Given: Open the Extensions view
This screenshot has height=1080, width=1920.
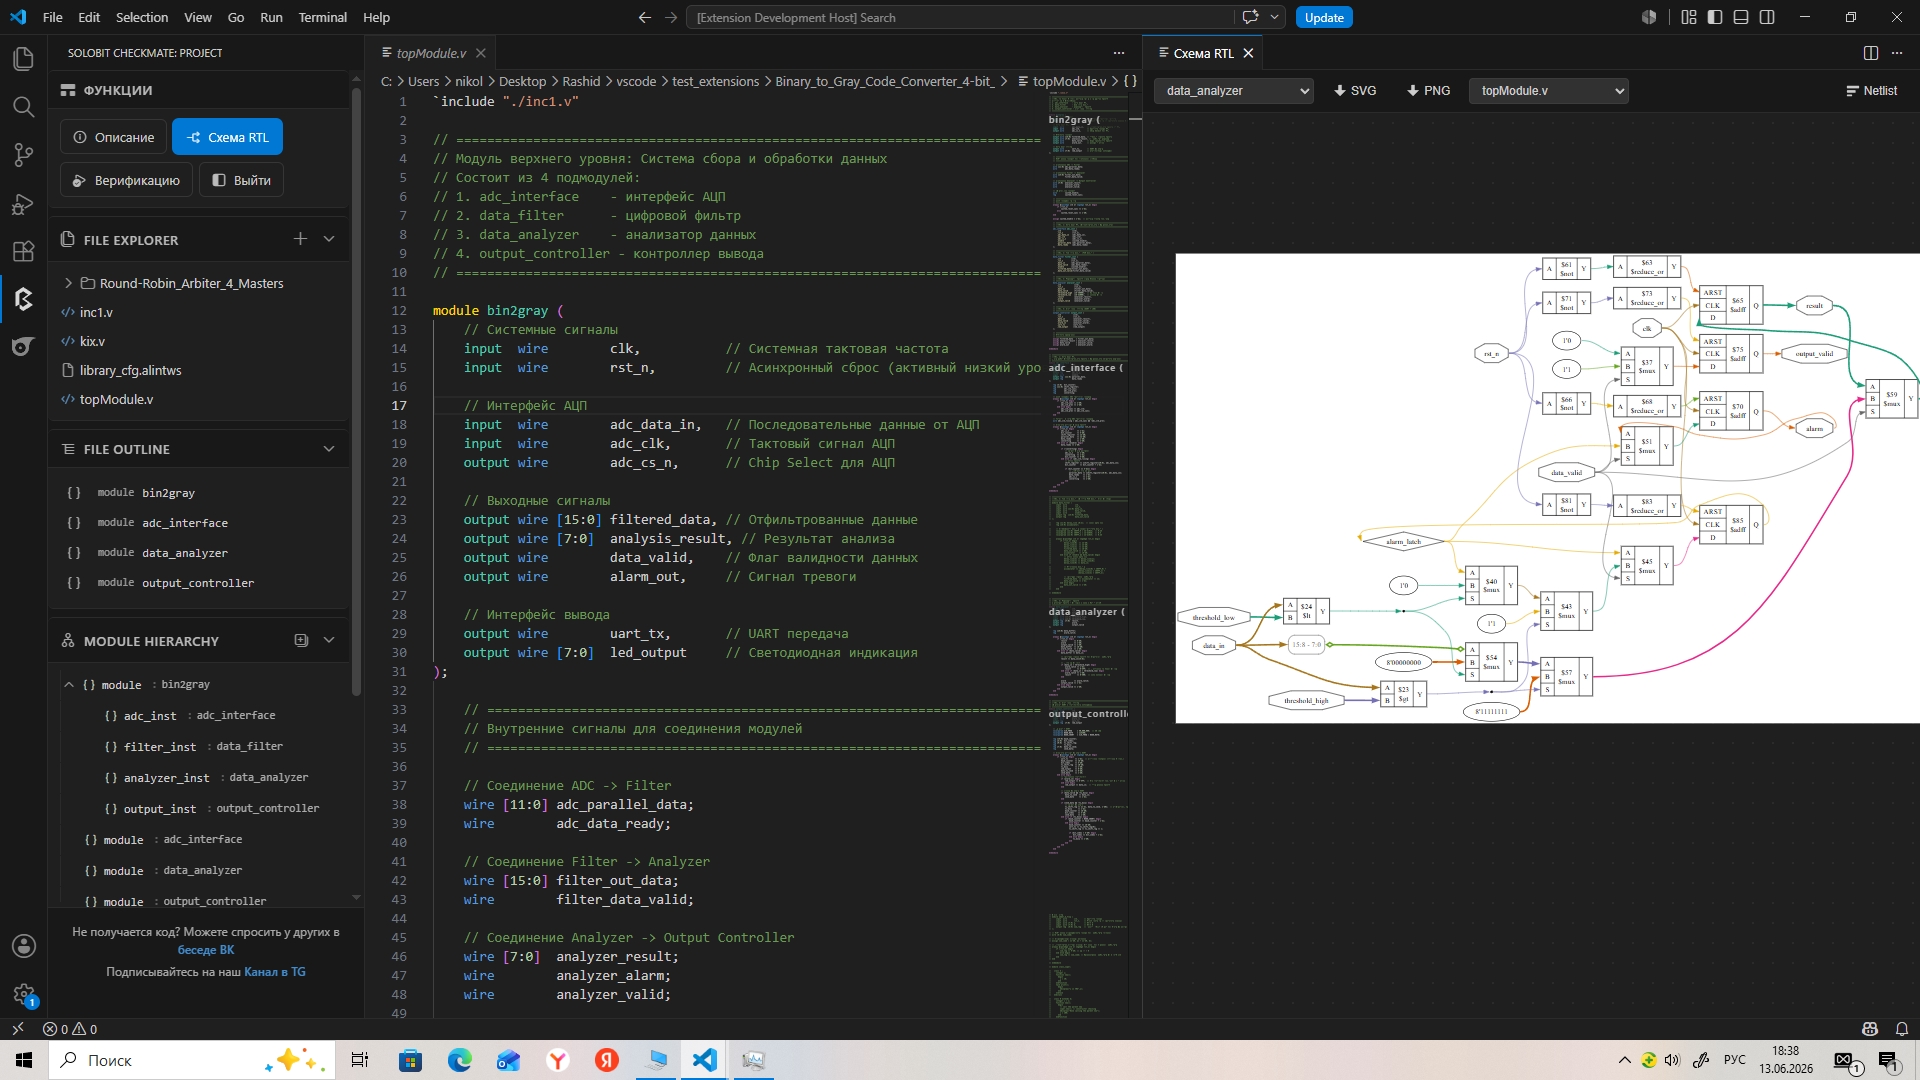Looking at the screenshot, I should pyautogui.click(x=23, y=251).
